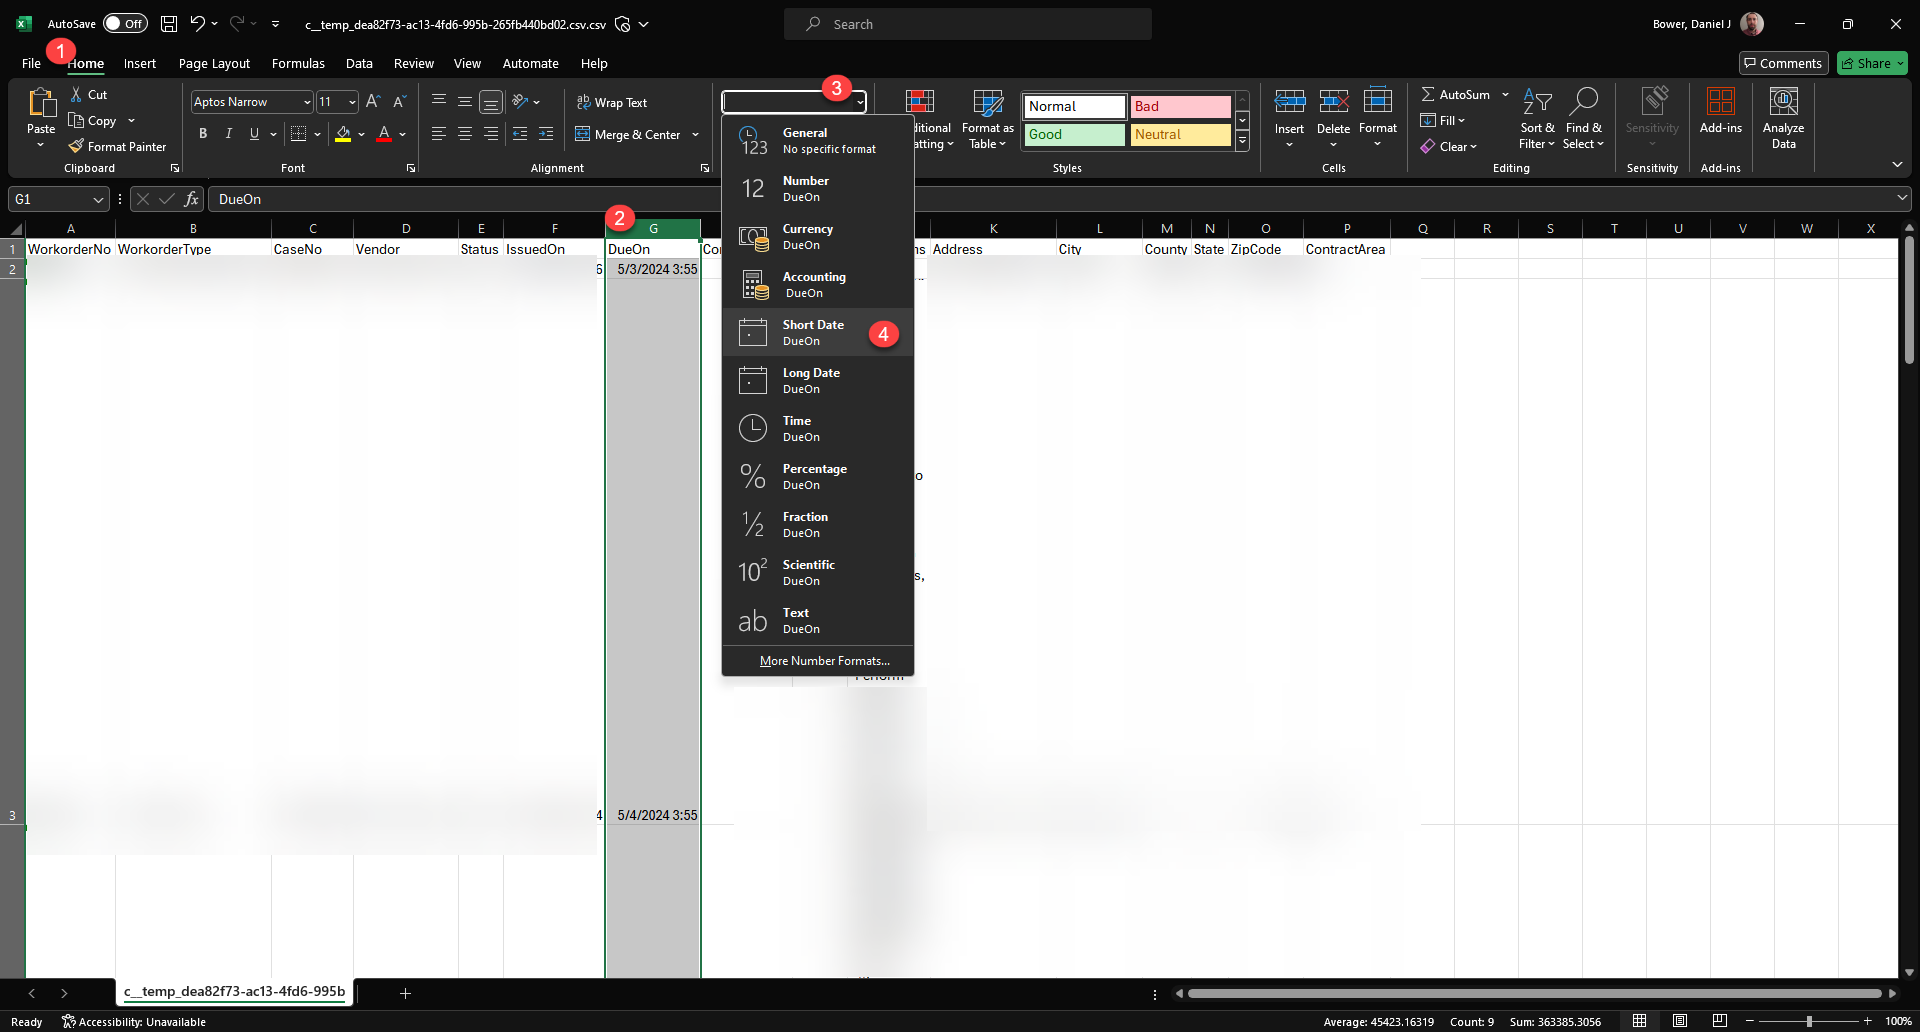The height and width of the screenshot is (1032, 1920).
Task: Toggle bold formatting
Action: coord(203,133)
